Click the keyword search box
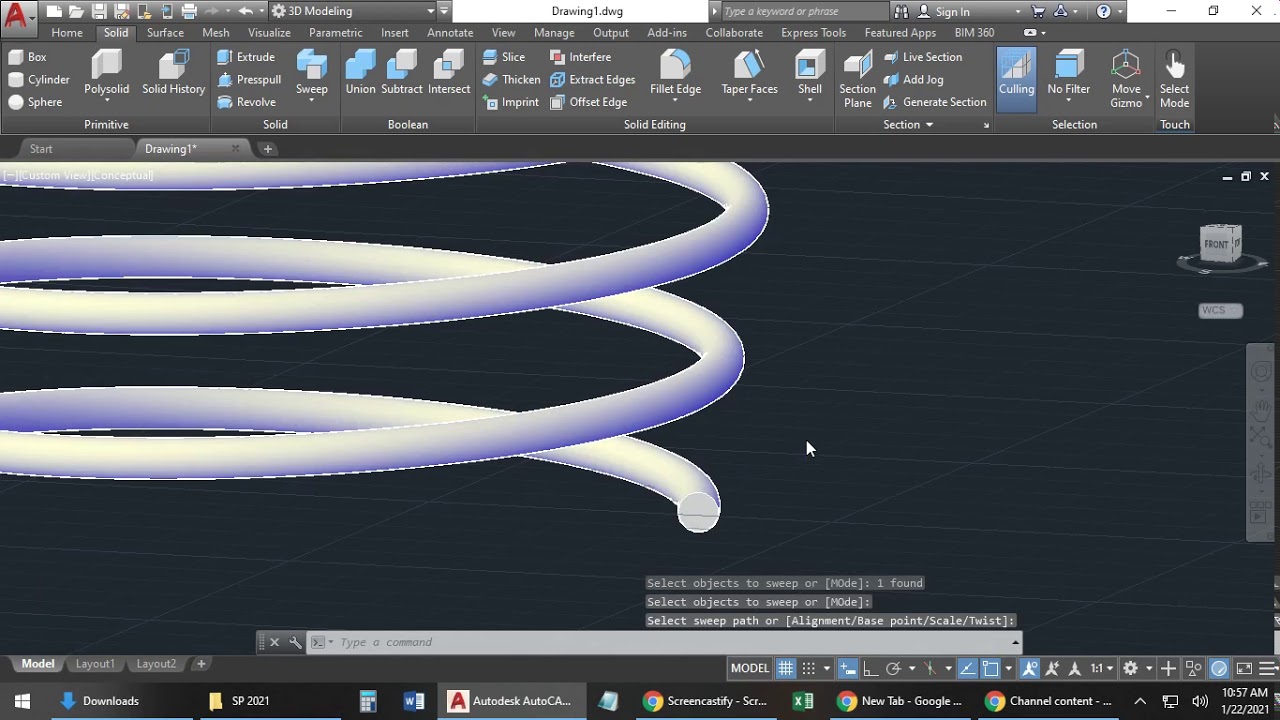 [802, 11]
